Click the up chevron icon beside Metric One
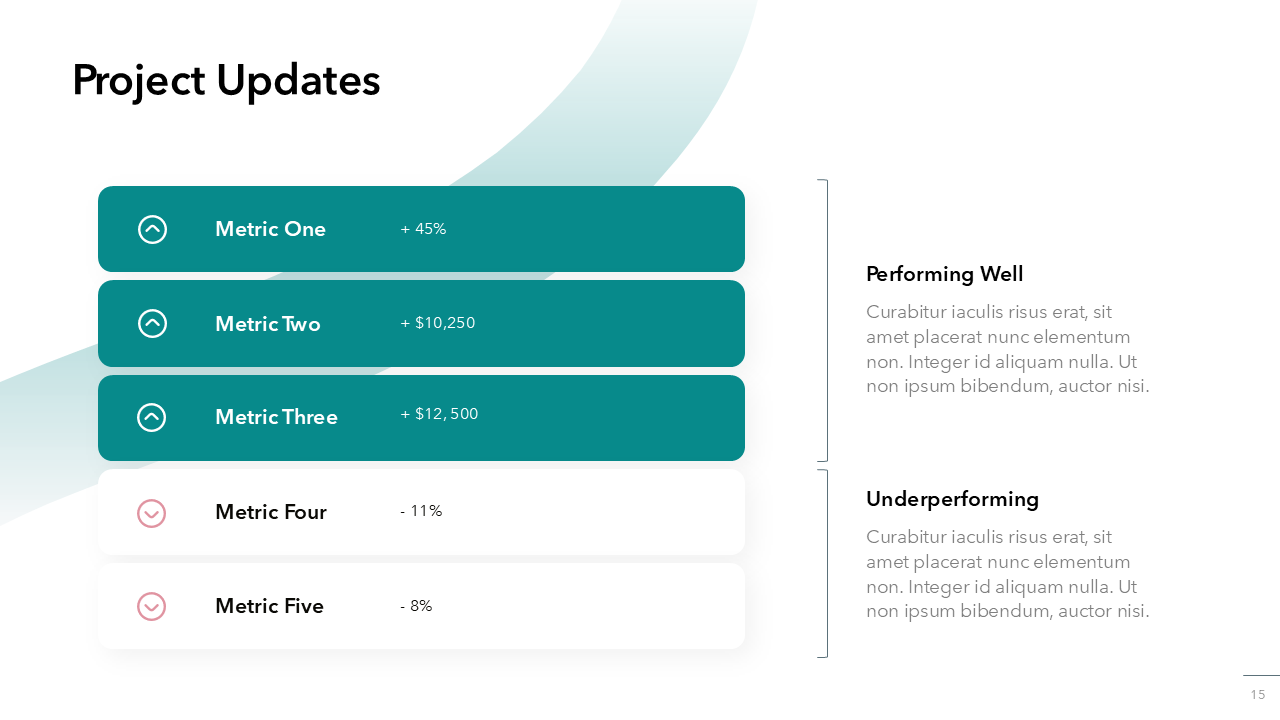The height and width of the screenshot is (720, 1280). coord(152,229)
